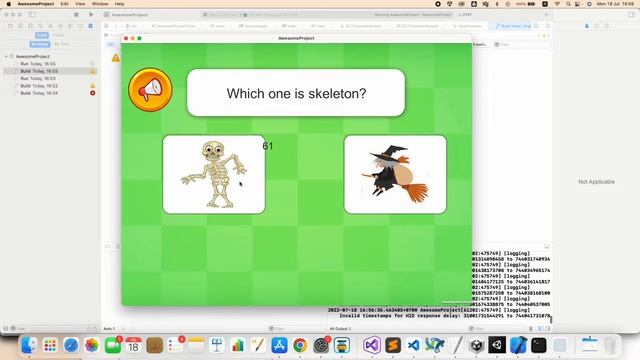Click the console trash clear icon
The height and width of the screenshot is (360, 640).
tap(531, 329)
